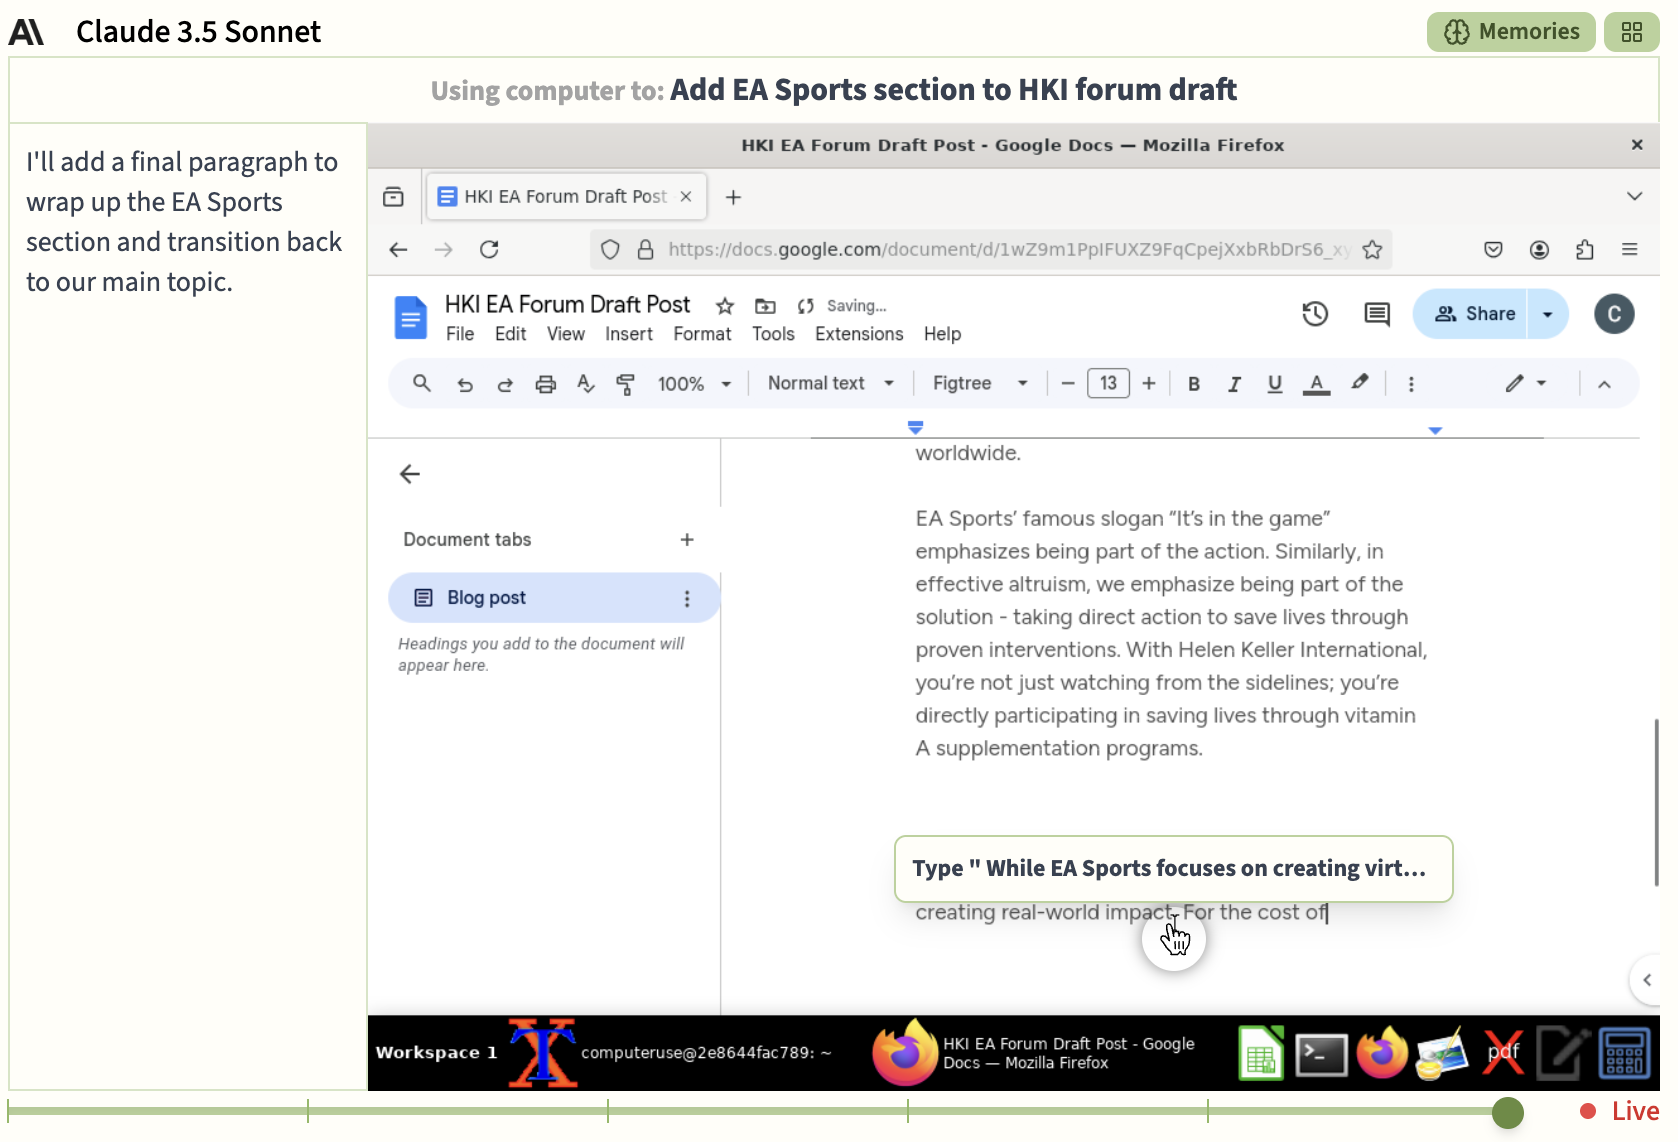Click the Share button
Screen dimensions: 1678x1142
1472,314
